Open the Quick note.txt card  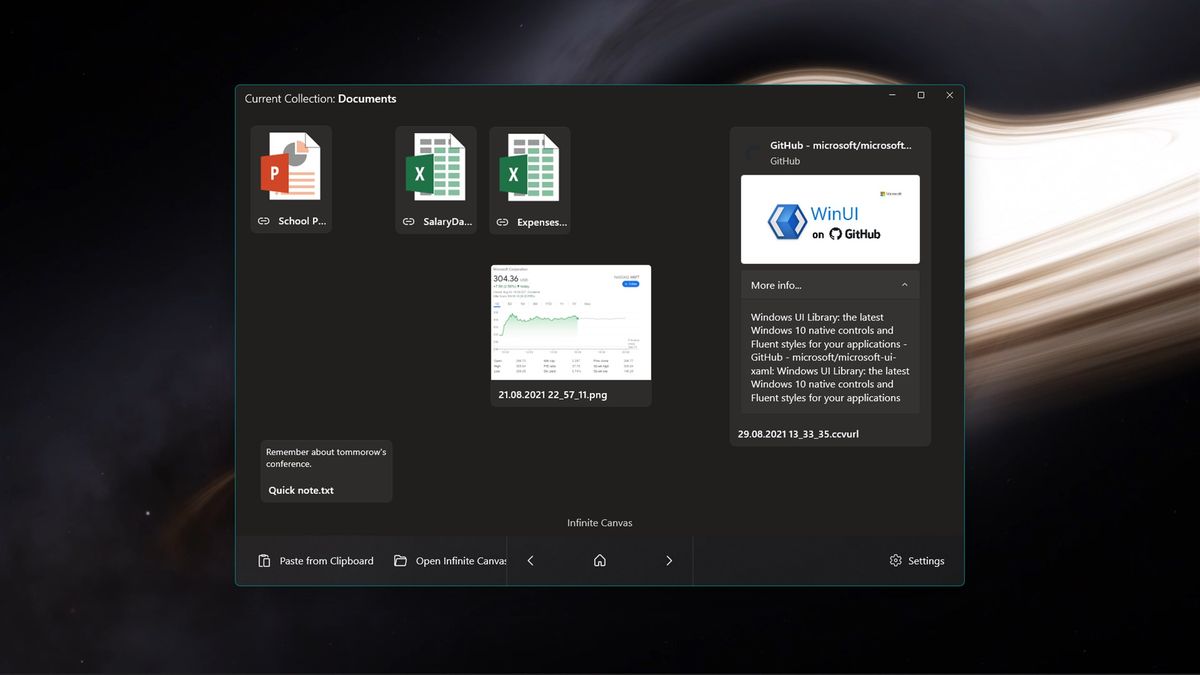tap(326, 470)
